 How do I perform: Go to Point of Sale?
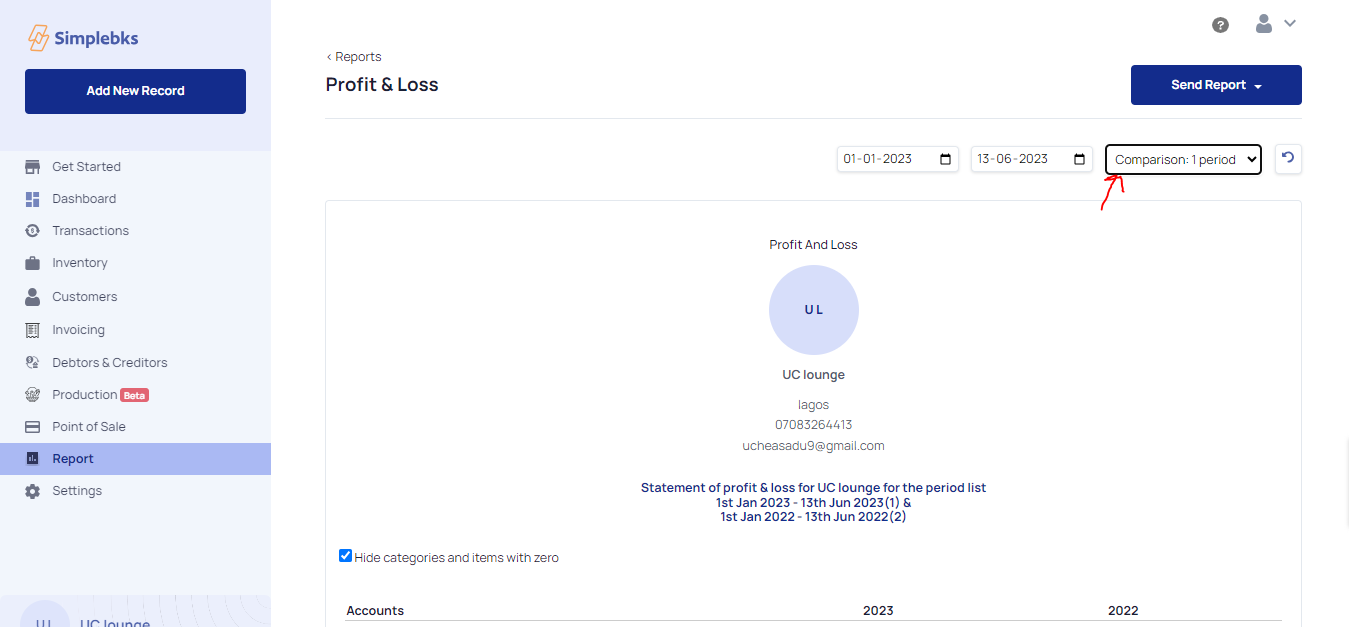tap(89, 427)
